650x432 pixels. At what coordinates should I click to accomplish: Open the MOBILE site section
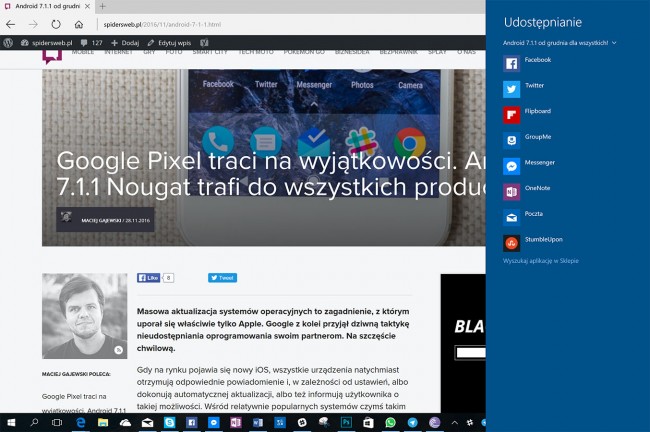click(x=82, y=52)
